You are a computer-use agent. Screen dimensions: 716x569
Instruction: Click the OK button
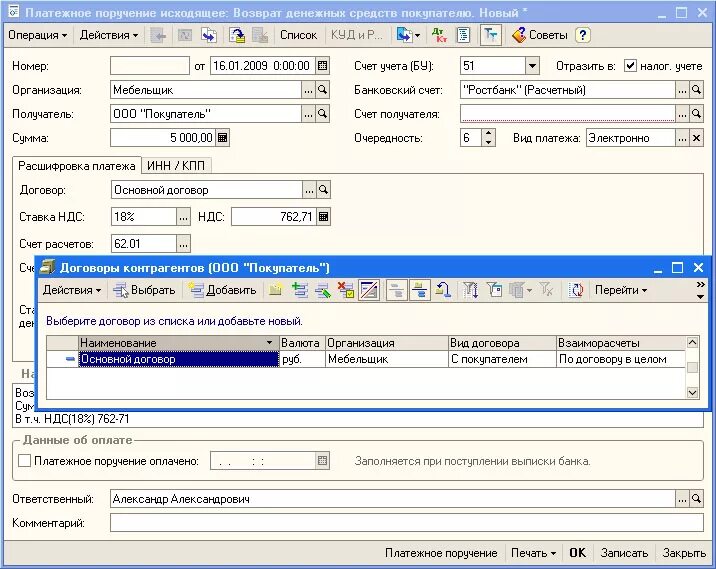(x=578, y=553)
